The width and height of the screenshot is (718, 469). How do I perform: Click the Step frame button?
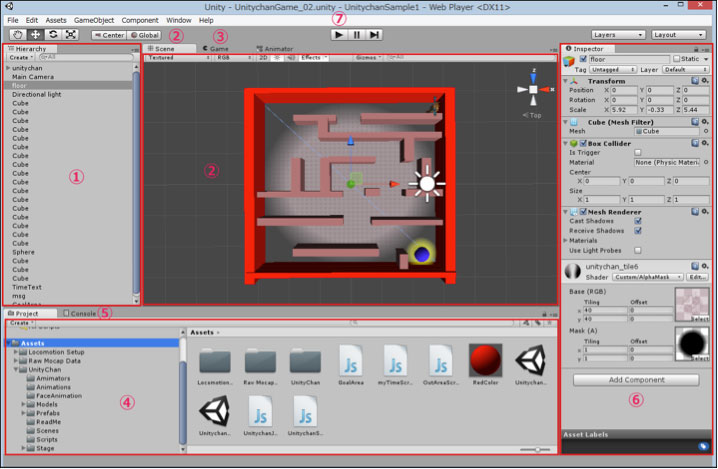[x=374, y=35]
